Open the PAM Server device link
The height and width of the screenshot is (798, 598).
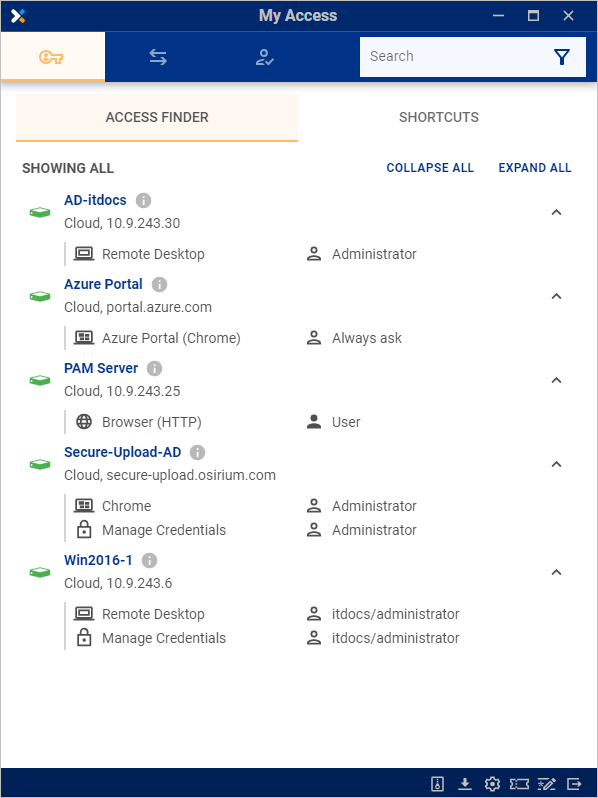(101, 368)
